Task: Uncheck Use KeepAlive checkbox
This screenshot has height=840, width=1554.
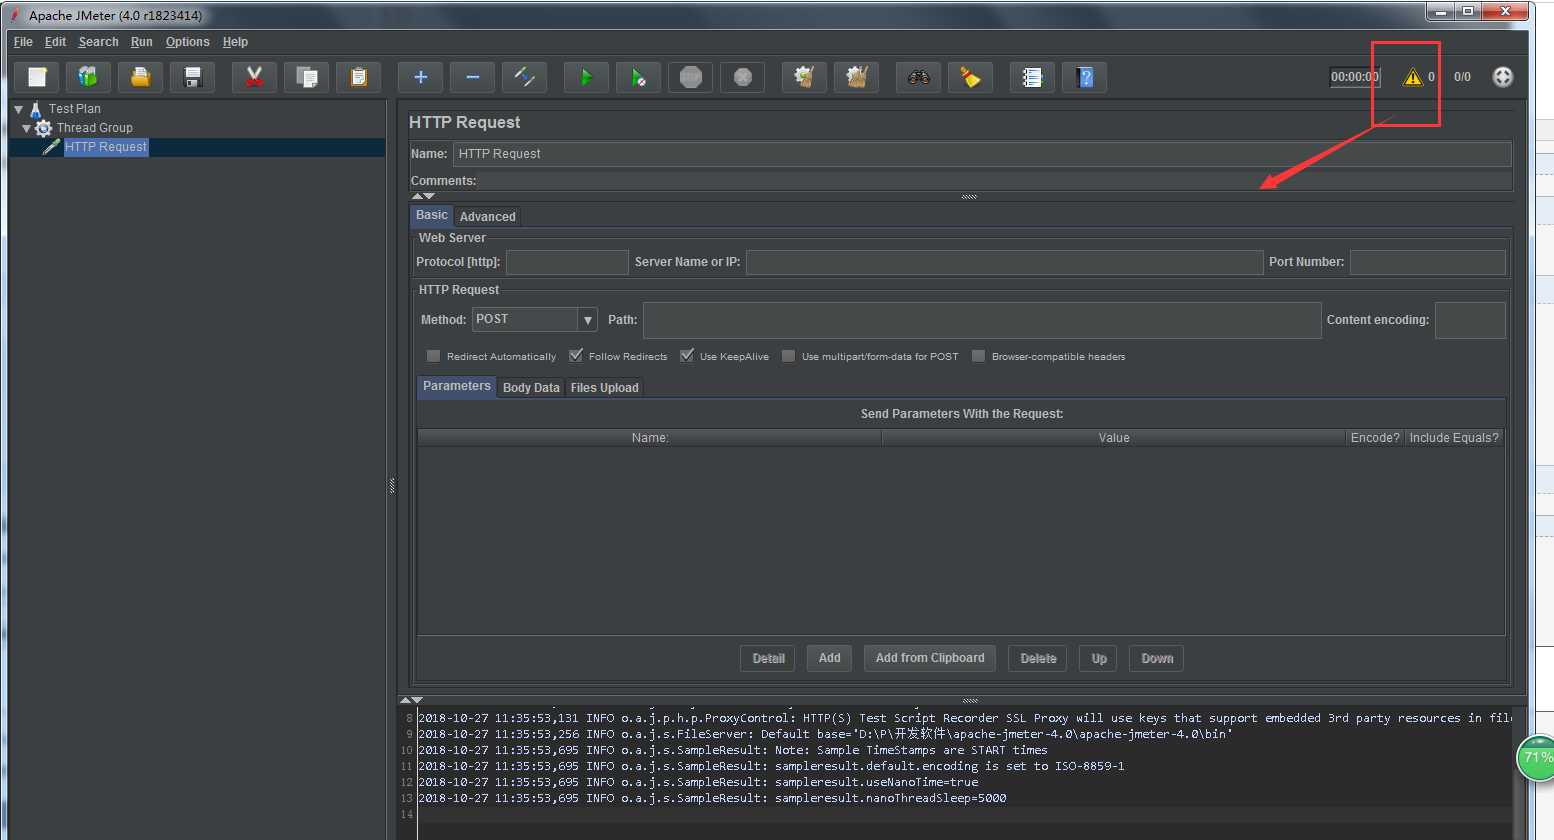Action: [x=686, y=356]
